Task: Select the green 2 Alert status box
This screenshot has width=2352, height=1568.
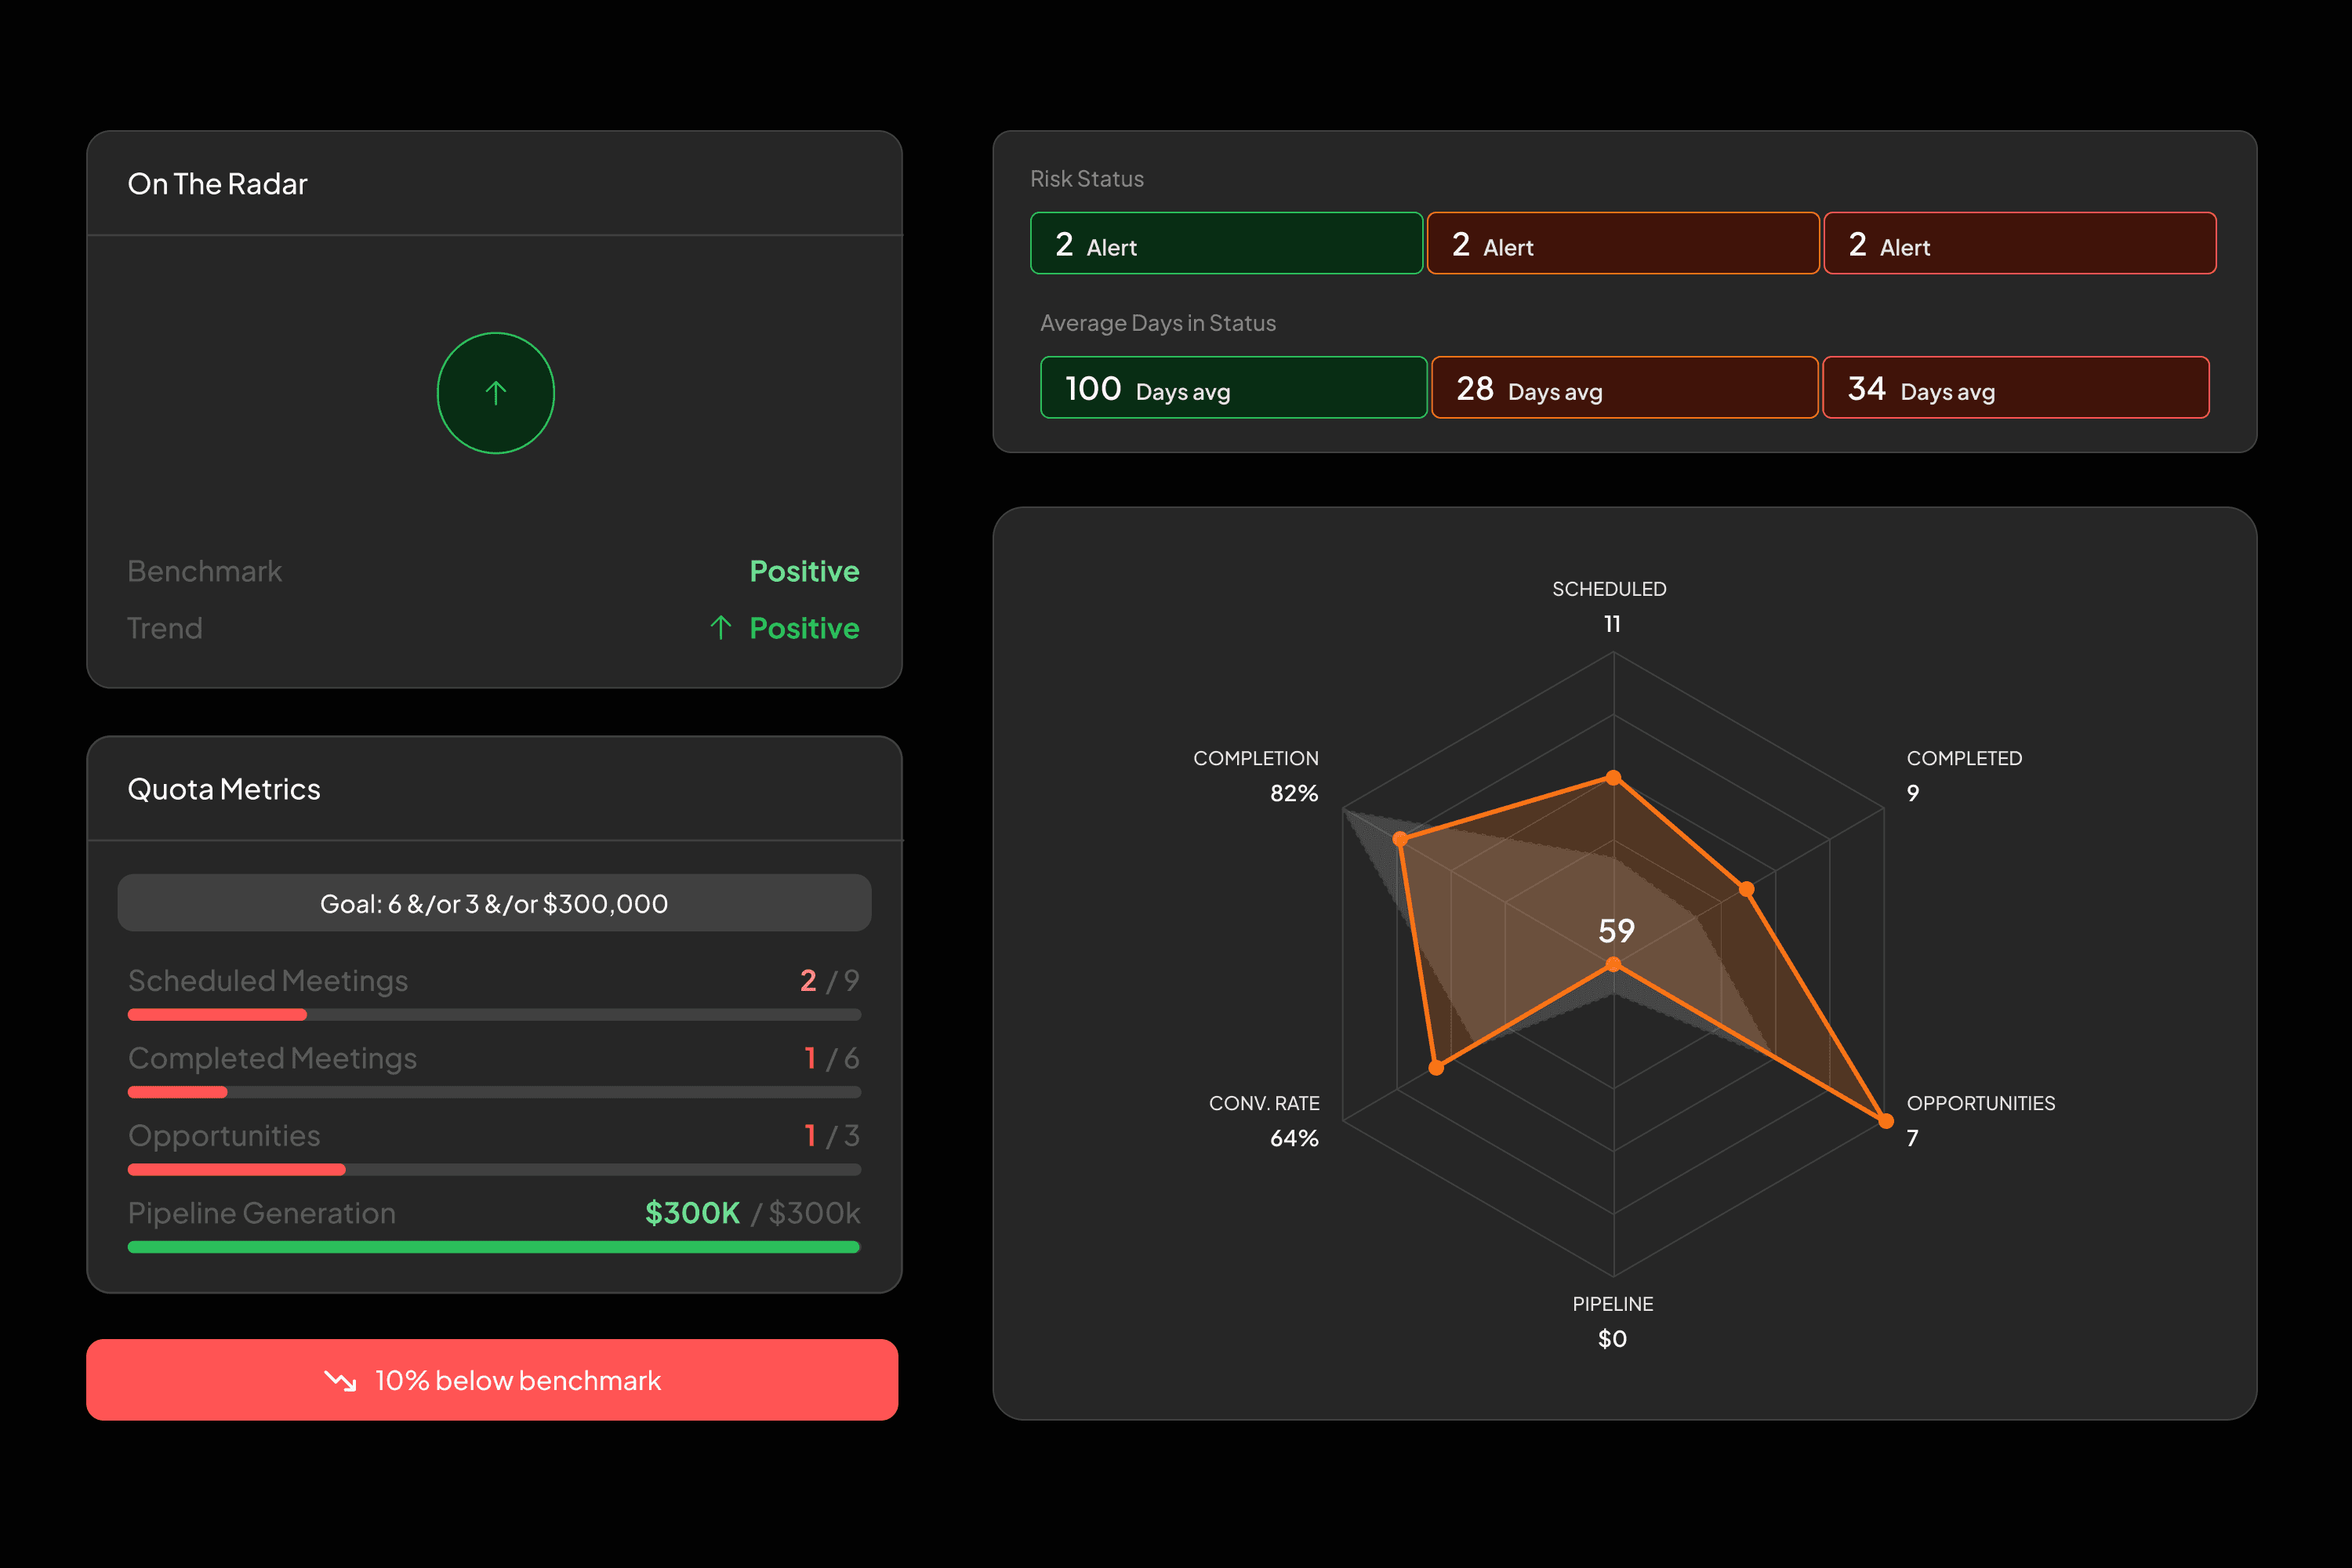Action: (1226, 243)
